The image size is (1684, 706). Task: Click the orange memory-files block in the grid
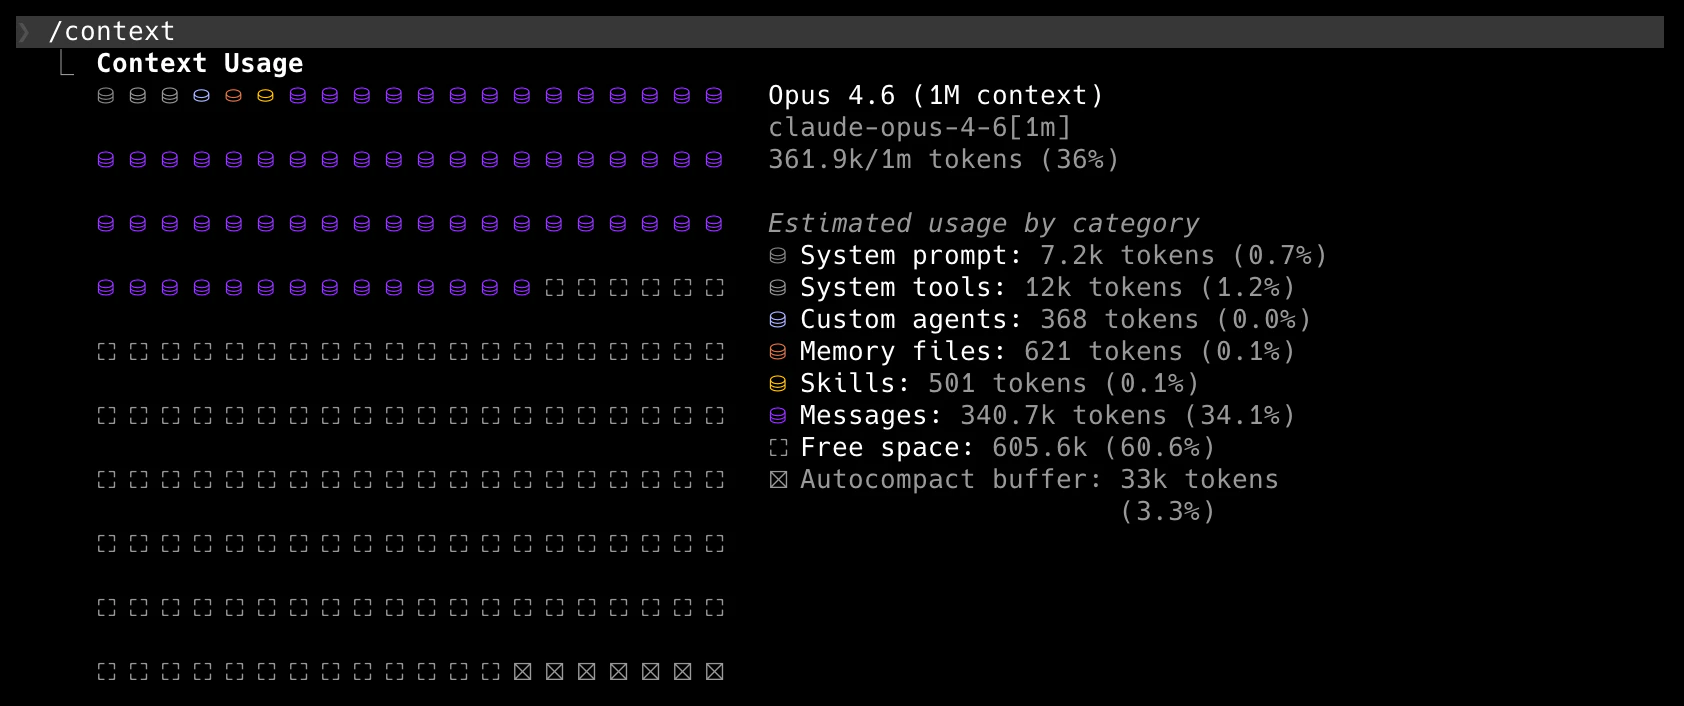click(234, 96)
